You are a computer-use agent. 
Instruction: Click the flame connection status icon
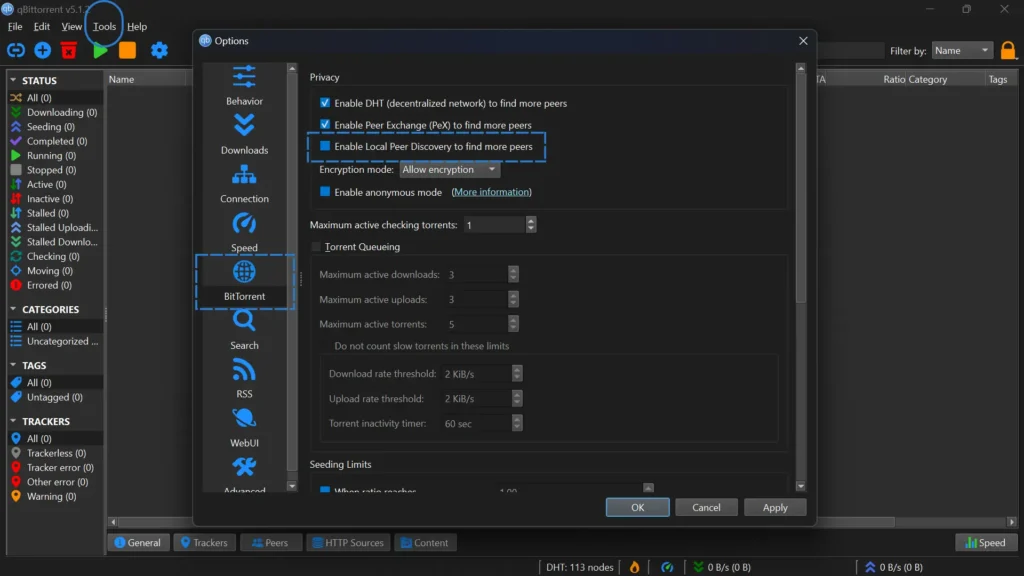point(634,567)
